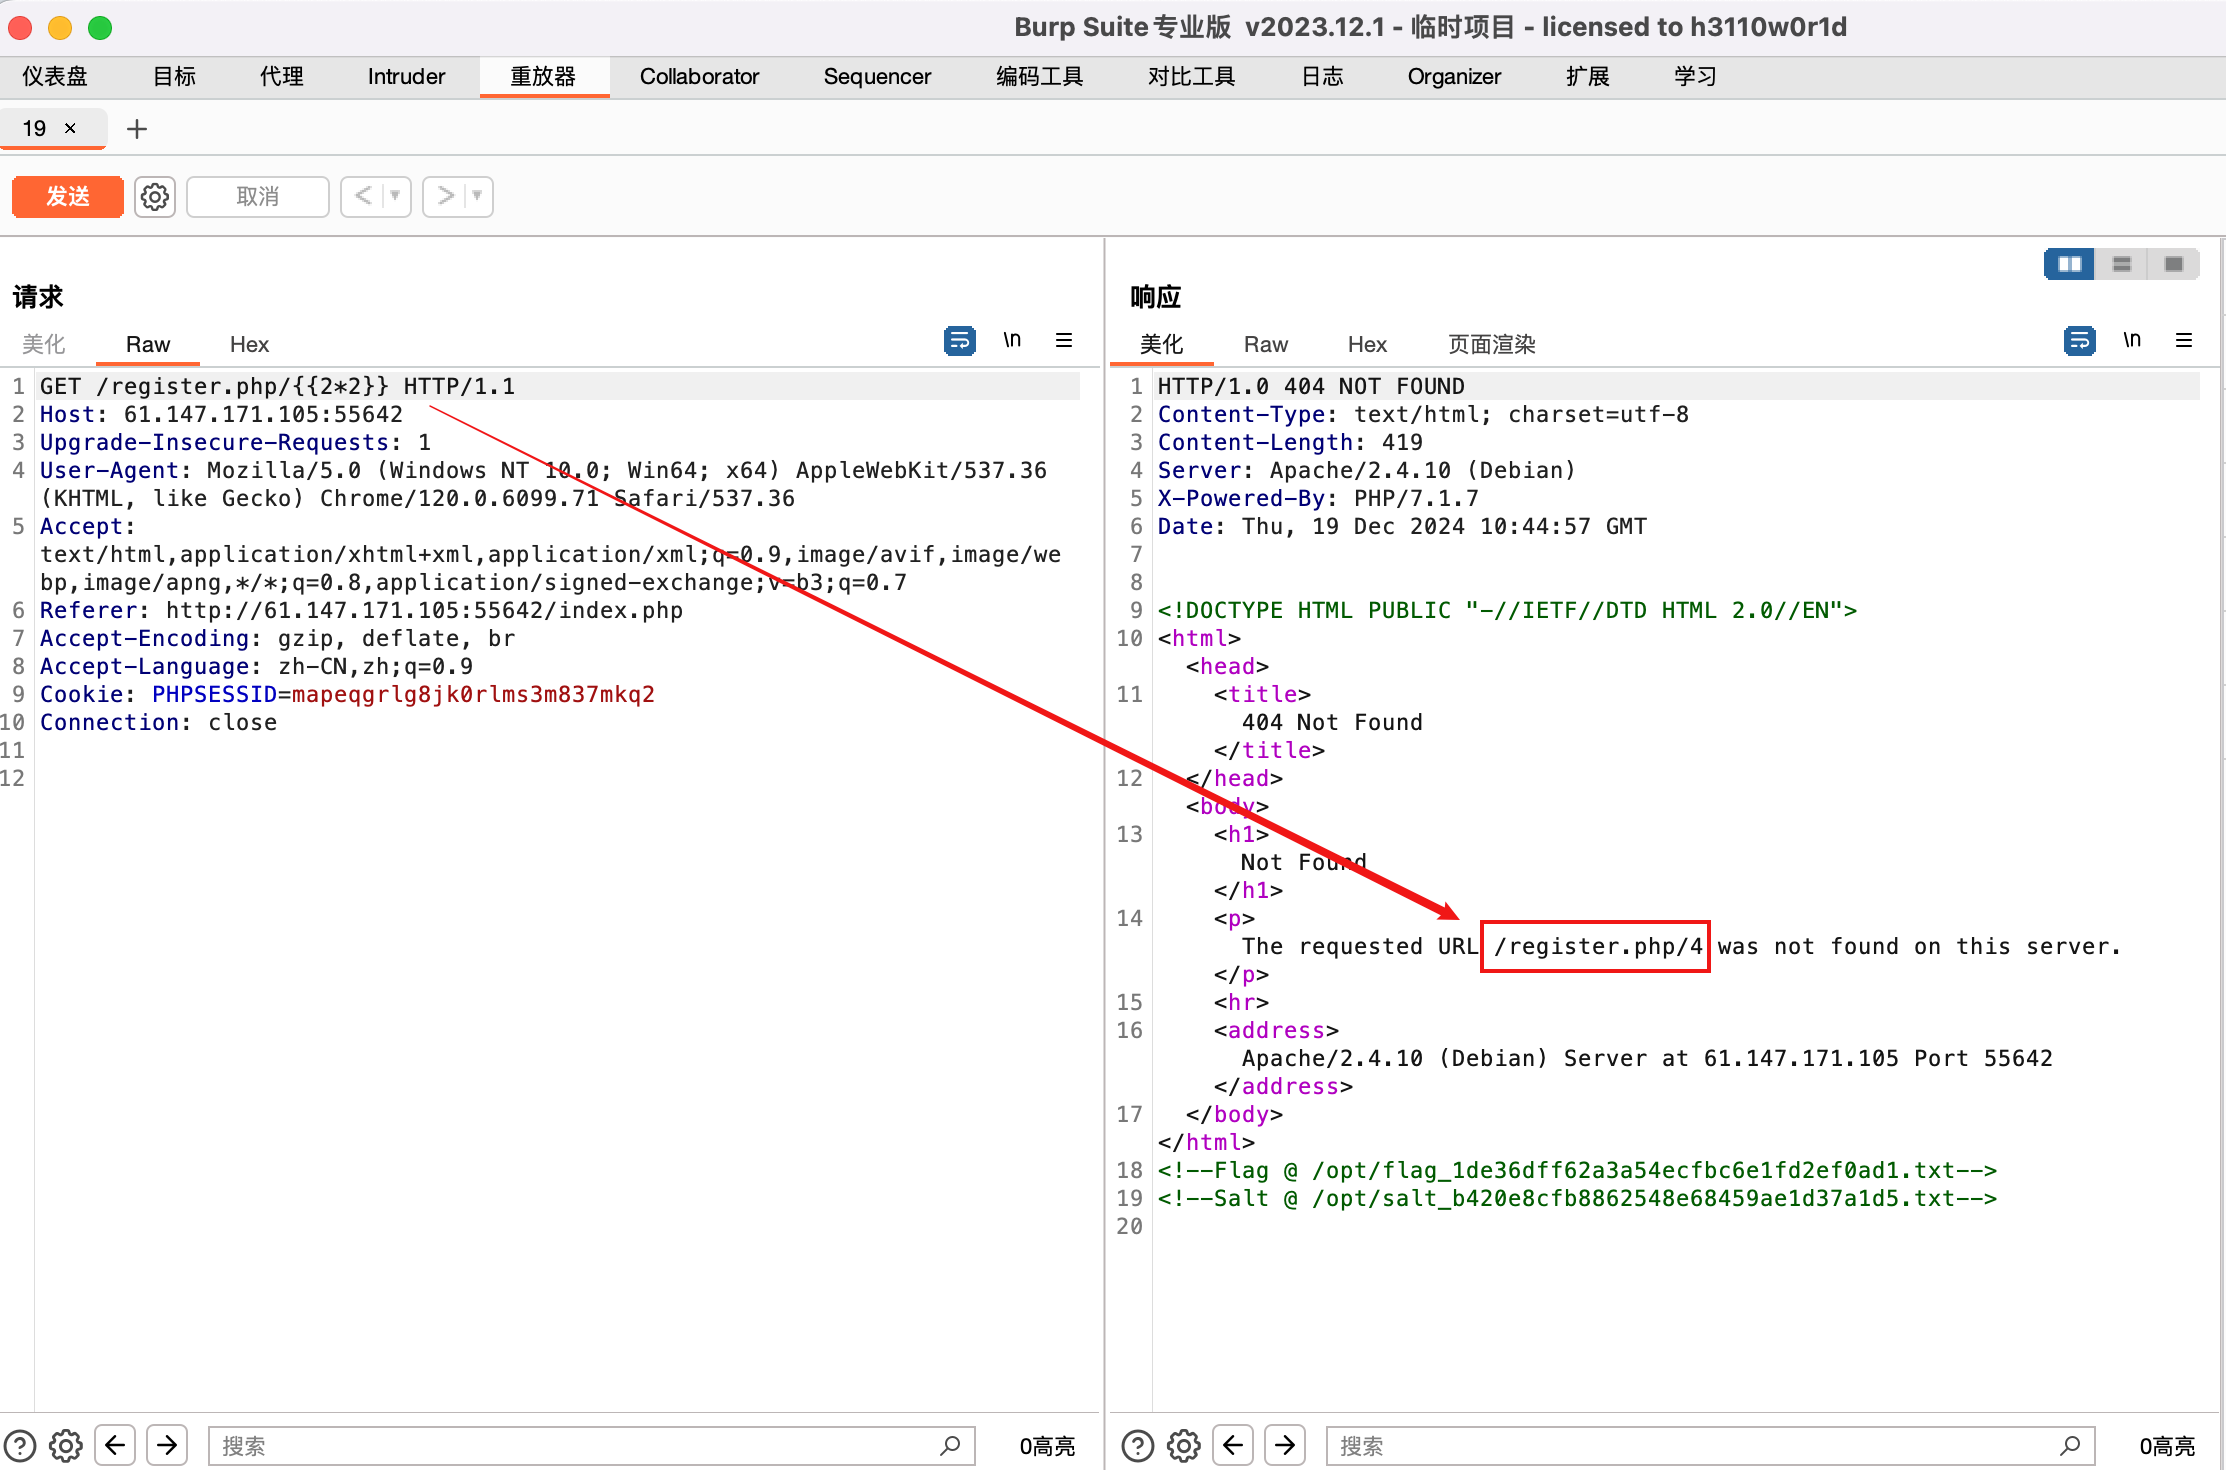Open the 扩展 extensions tab

pyautogui.click(x=1587, y=77)
